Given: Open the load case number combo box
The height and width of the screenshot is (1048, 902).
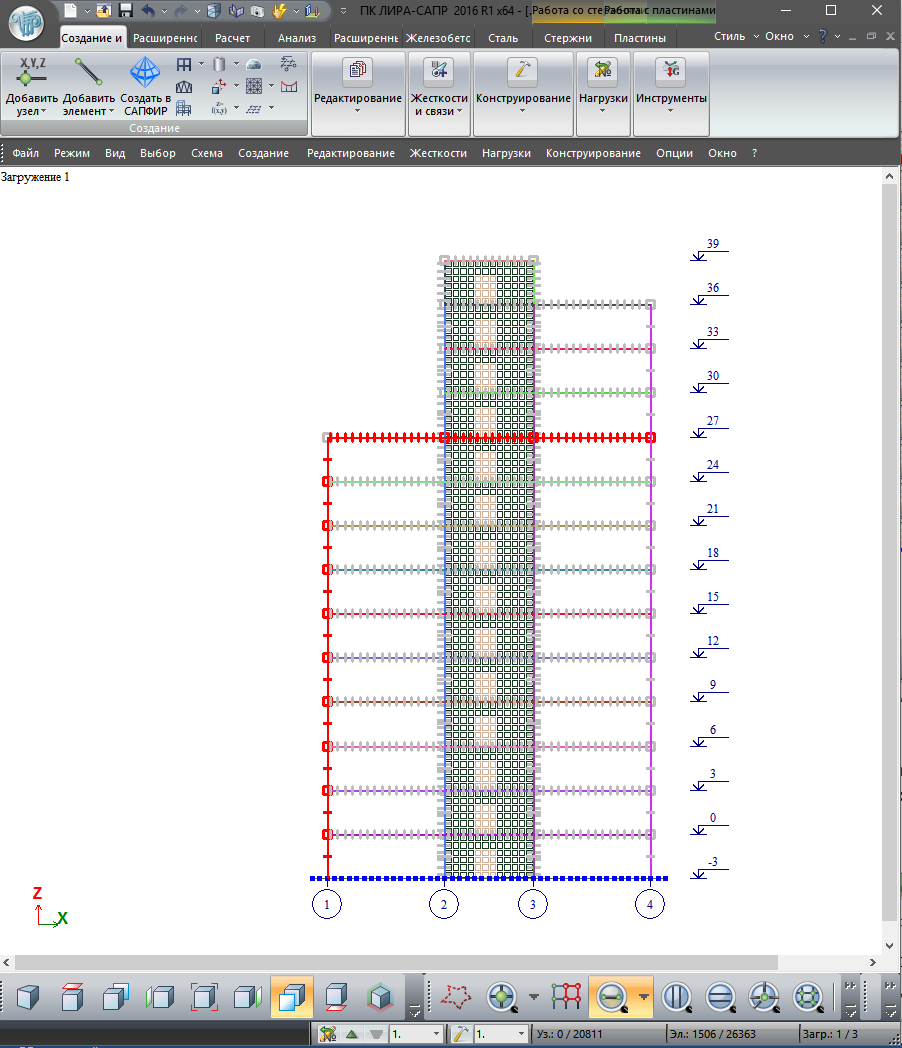Looking at the screenshot, I should [416, 1034].
